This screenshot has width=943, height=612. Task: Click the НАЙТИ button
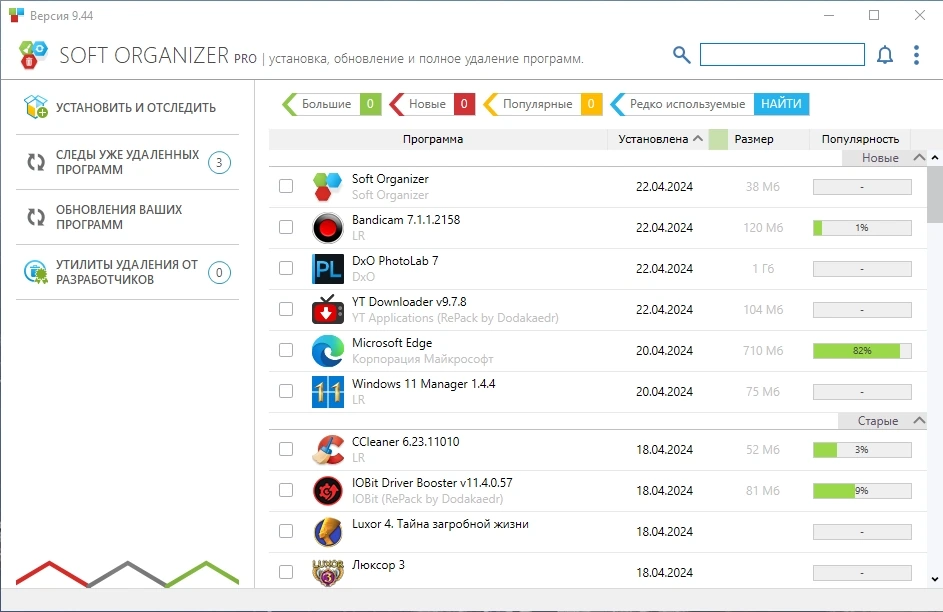click(x=781, y=104)
